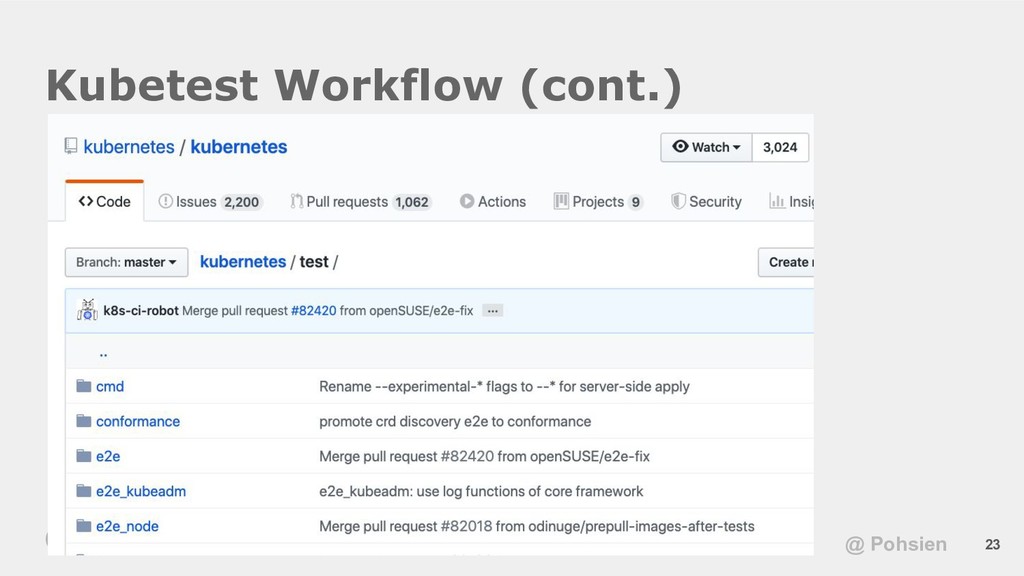
Task: Click the Insights bar graph icon
Action: click(x=776, y=201)
